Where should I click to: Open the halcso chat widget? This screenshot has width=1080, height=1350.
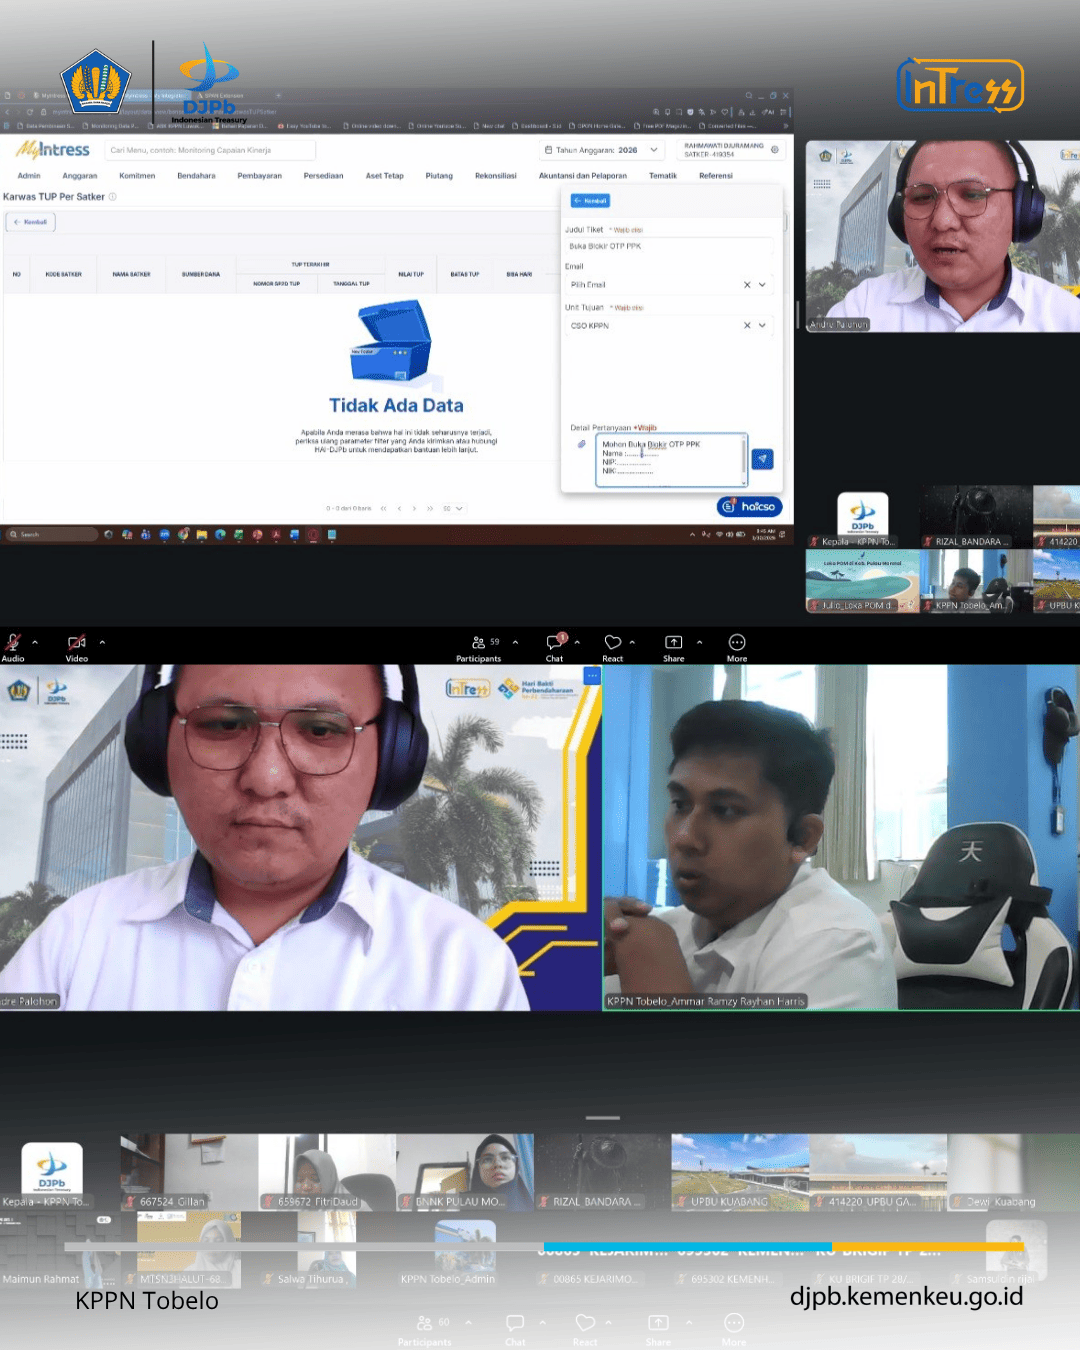point(749,507)
